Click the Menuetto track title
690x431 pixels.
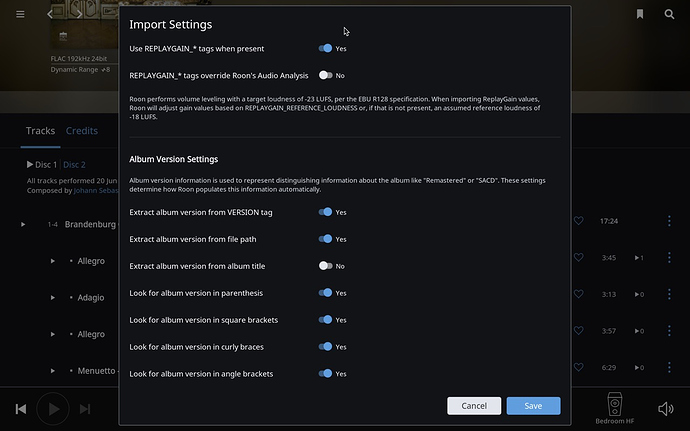[96, 371]
